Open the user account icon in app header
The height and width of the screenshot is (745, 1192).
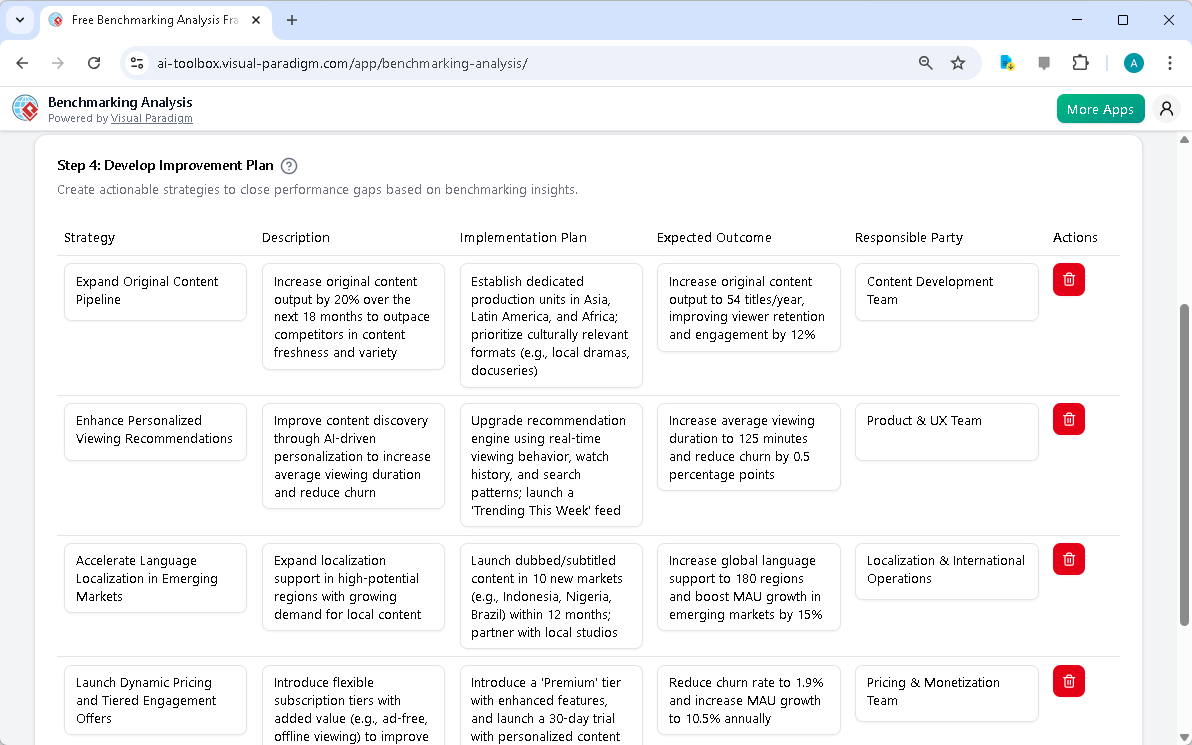point(1166,108)
